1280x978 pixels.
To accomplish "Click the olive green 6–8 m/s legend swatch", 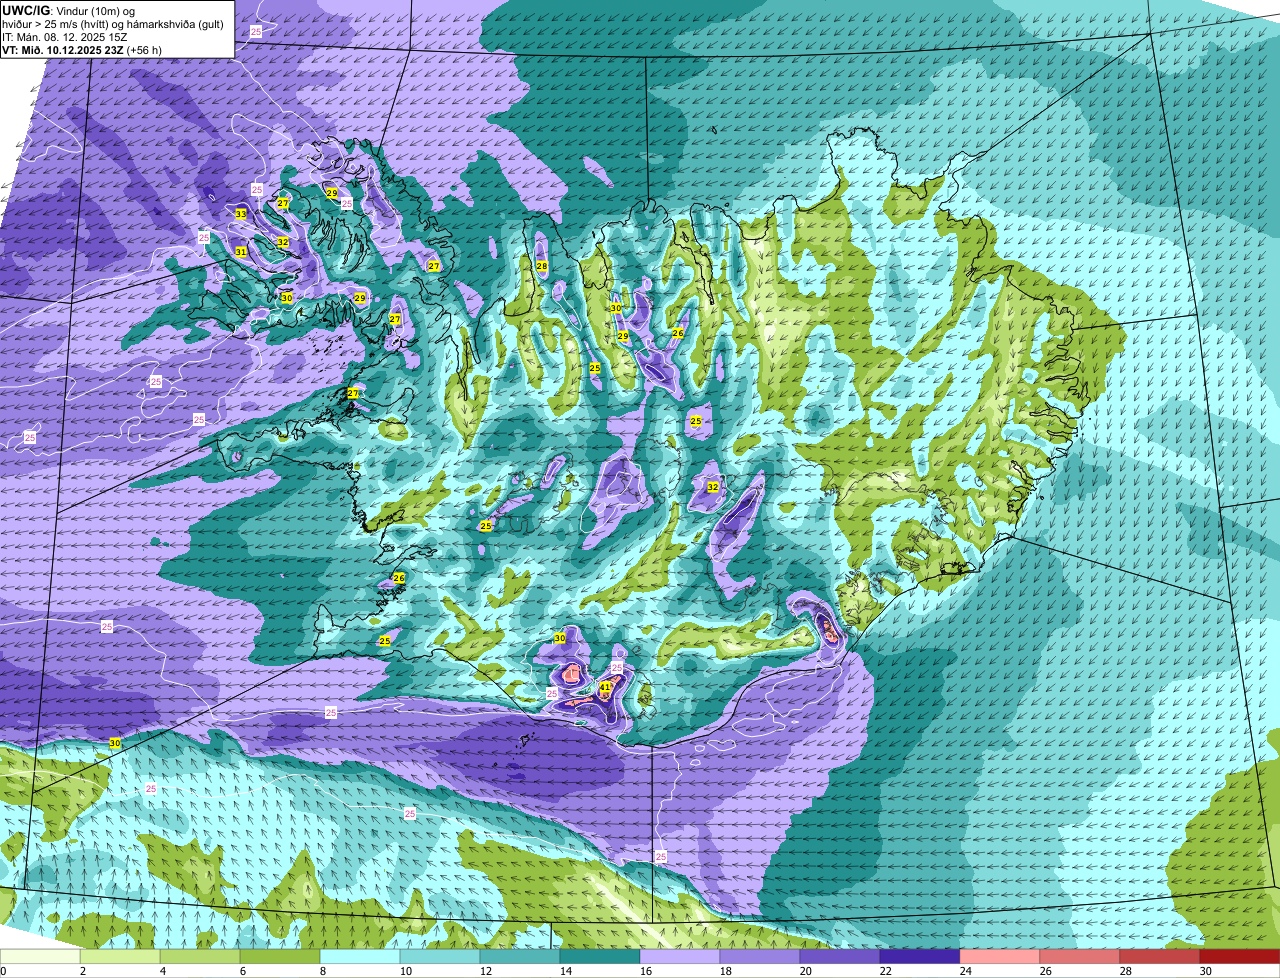I will (280, 956).
